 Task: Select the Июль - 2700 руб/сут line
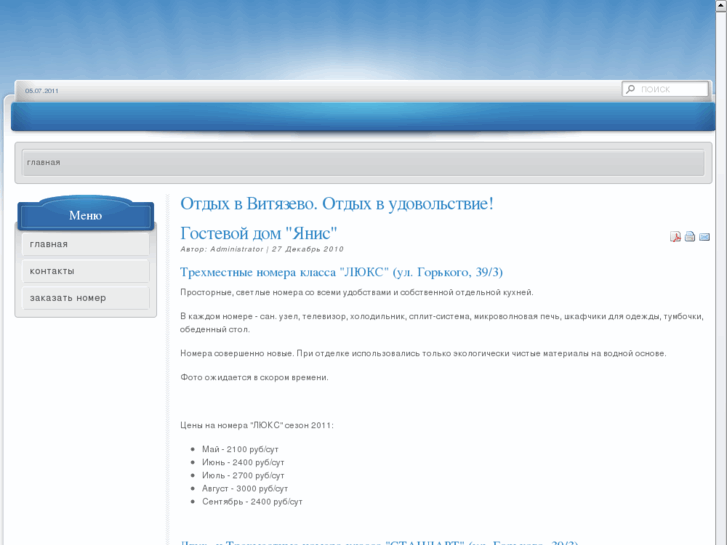coord(243,475)
